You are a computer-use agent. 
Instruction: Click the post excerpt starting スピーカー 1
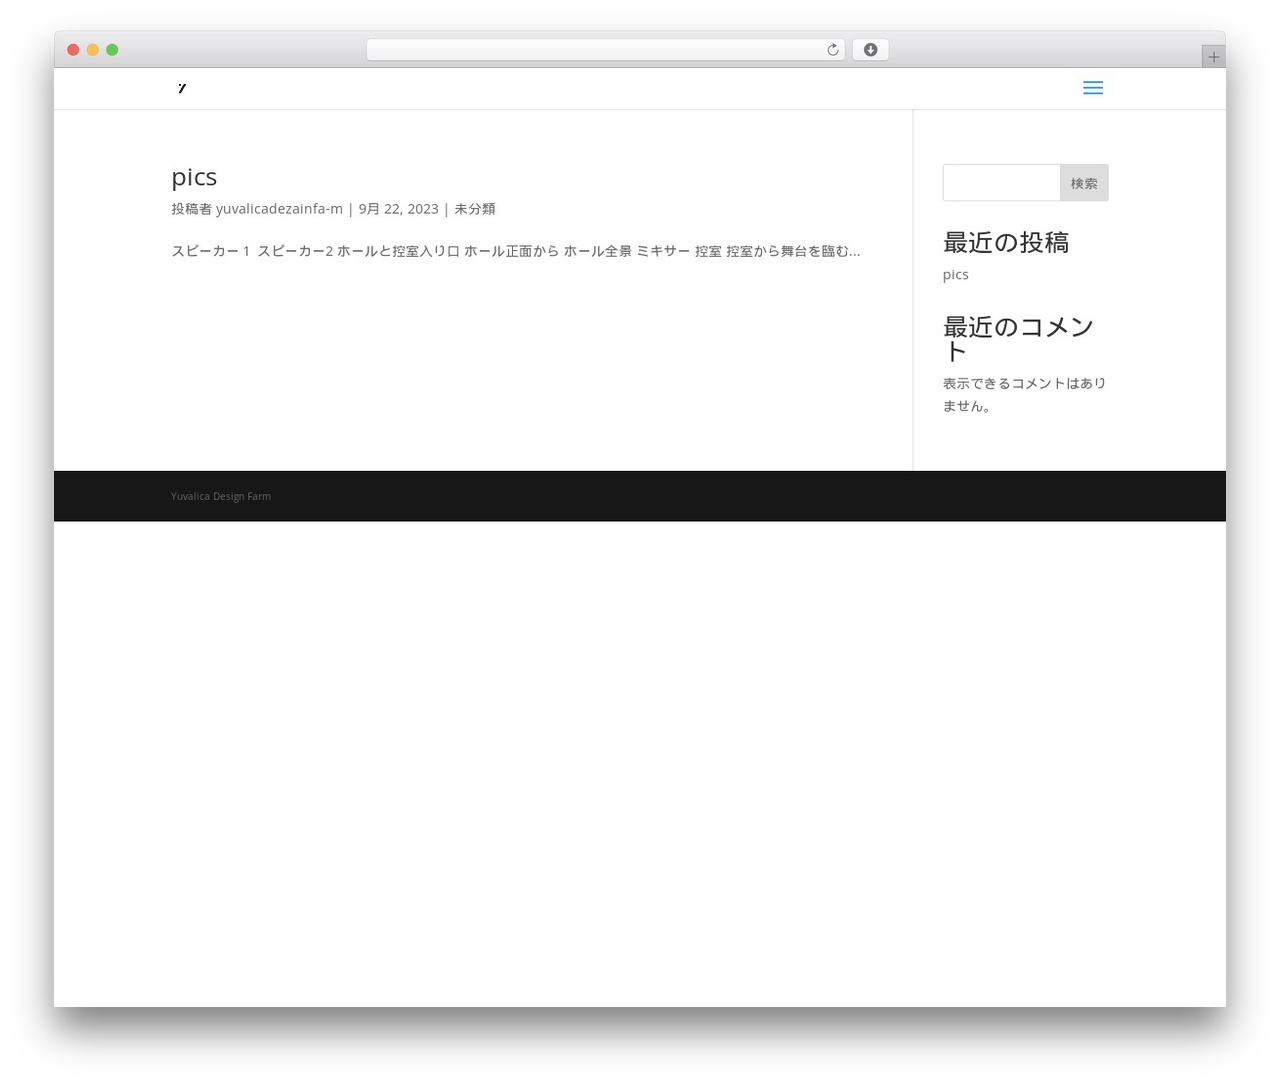tap(515, 251)
